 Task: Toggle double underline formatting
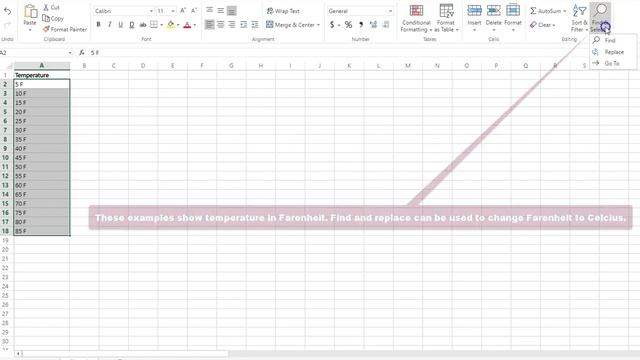click(131, 25)
